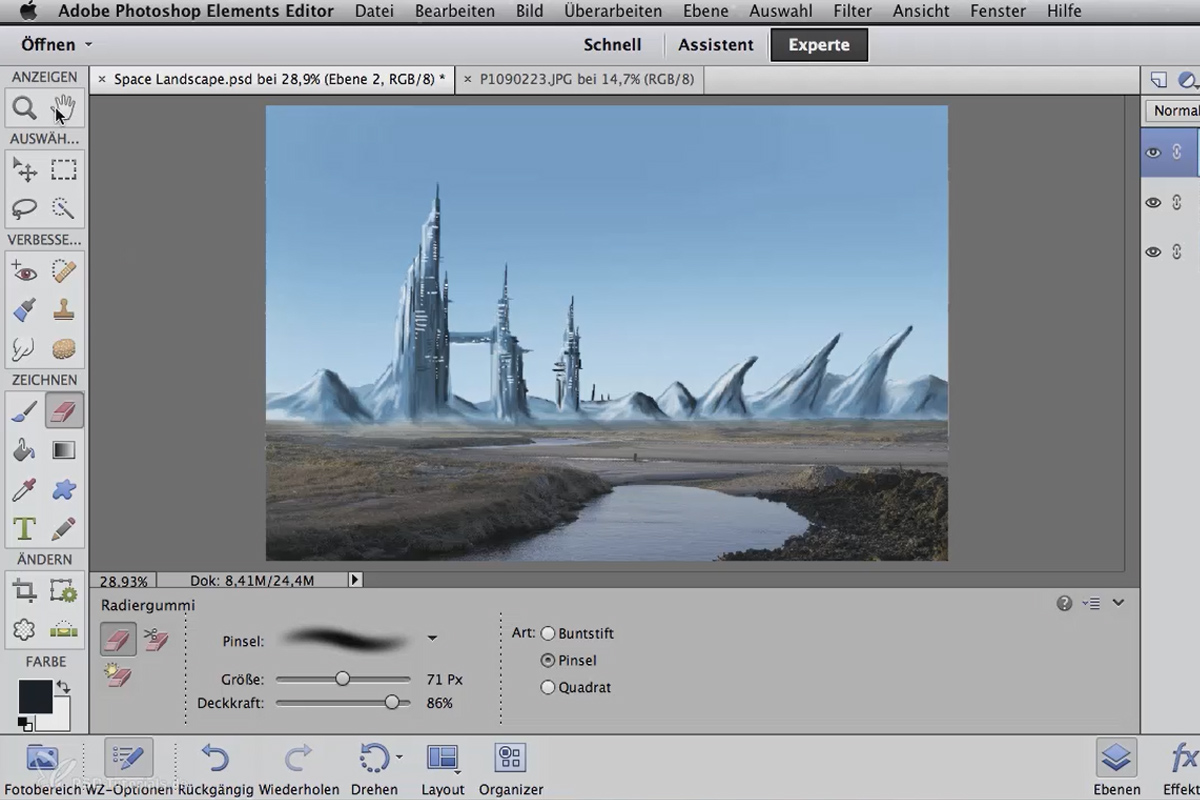Select the Spot Healing bandage tool
This screenshot has width=1200, height=800.
click(x=64, y=271)
